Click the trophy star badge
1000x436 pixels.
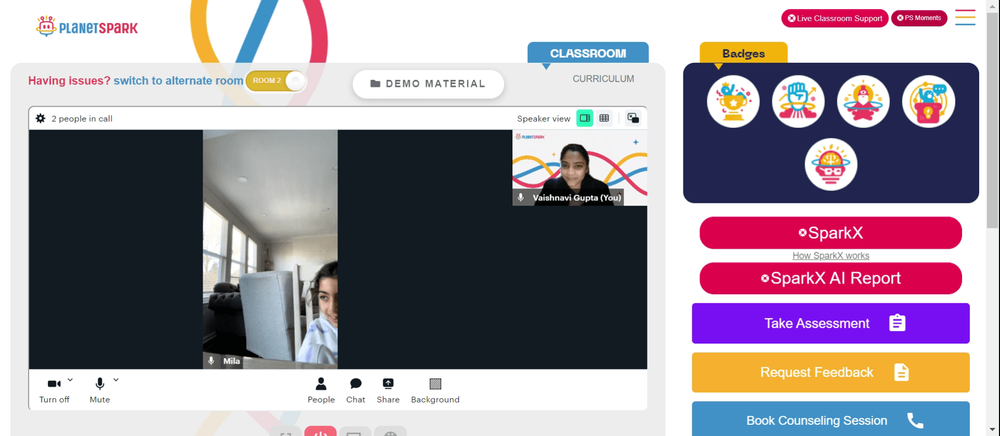pos(733,101)
